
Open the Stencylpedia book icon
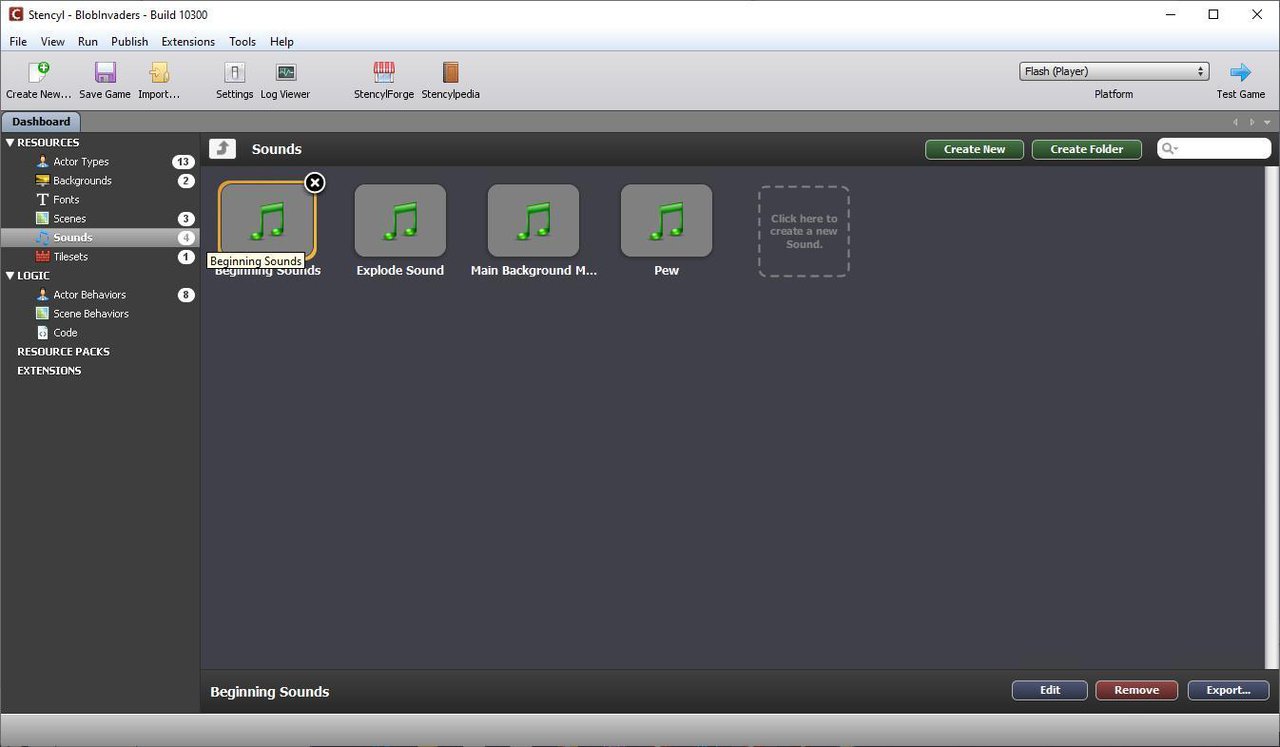(x=450, y=72)
